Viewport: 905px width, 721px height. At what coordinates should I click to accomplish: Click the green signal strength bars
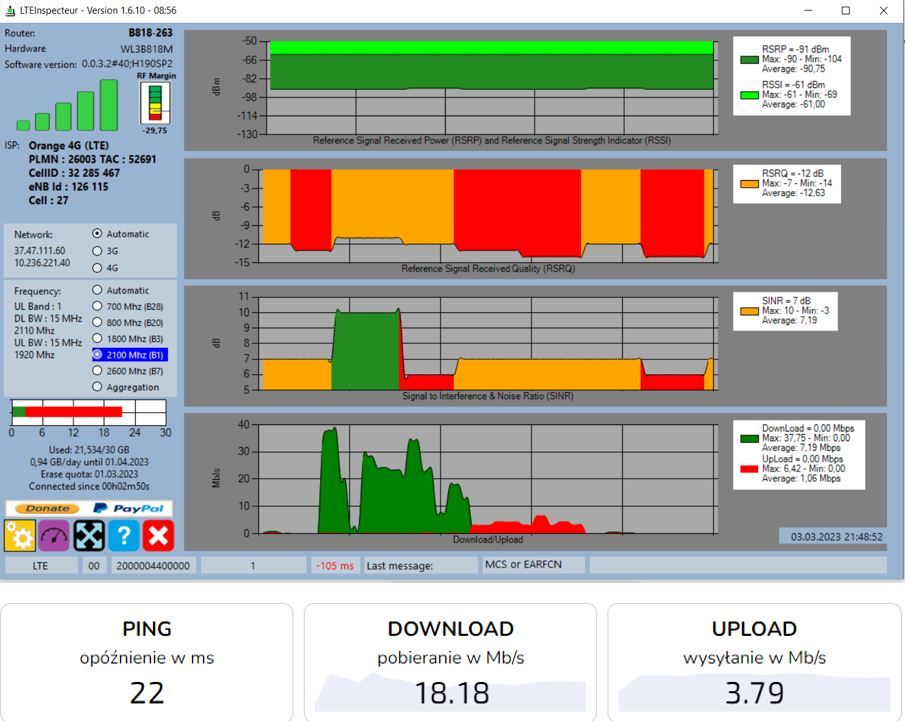pyautogui.click(x=68, y=106)
